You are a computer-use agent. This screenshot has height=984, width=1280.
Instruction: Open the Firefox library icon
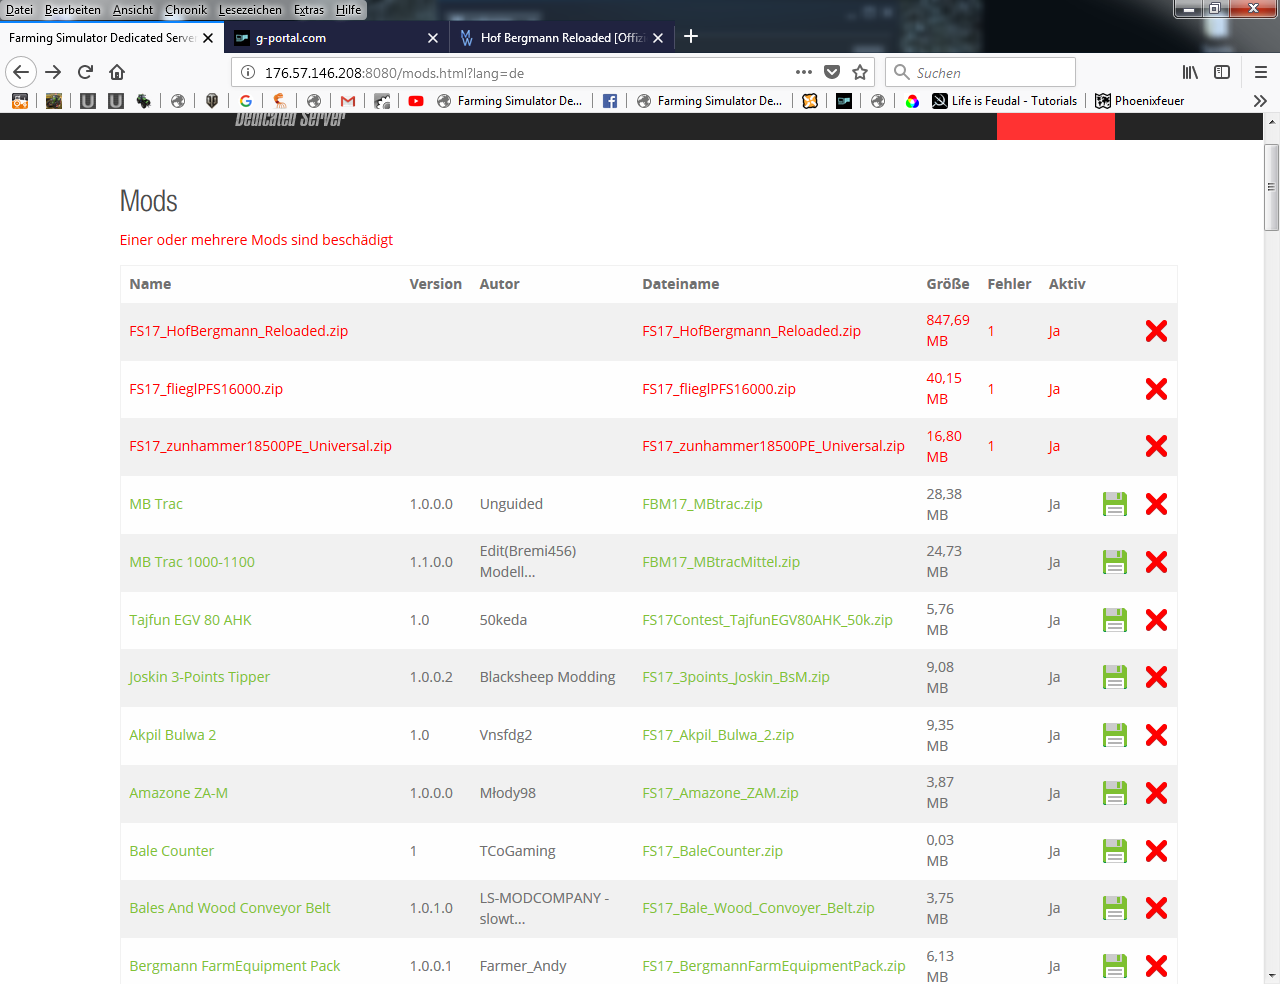click(1190, 72)
